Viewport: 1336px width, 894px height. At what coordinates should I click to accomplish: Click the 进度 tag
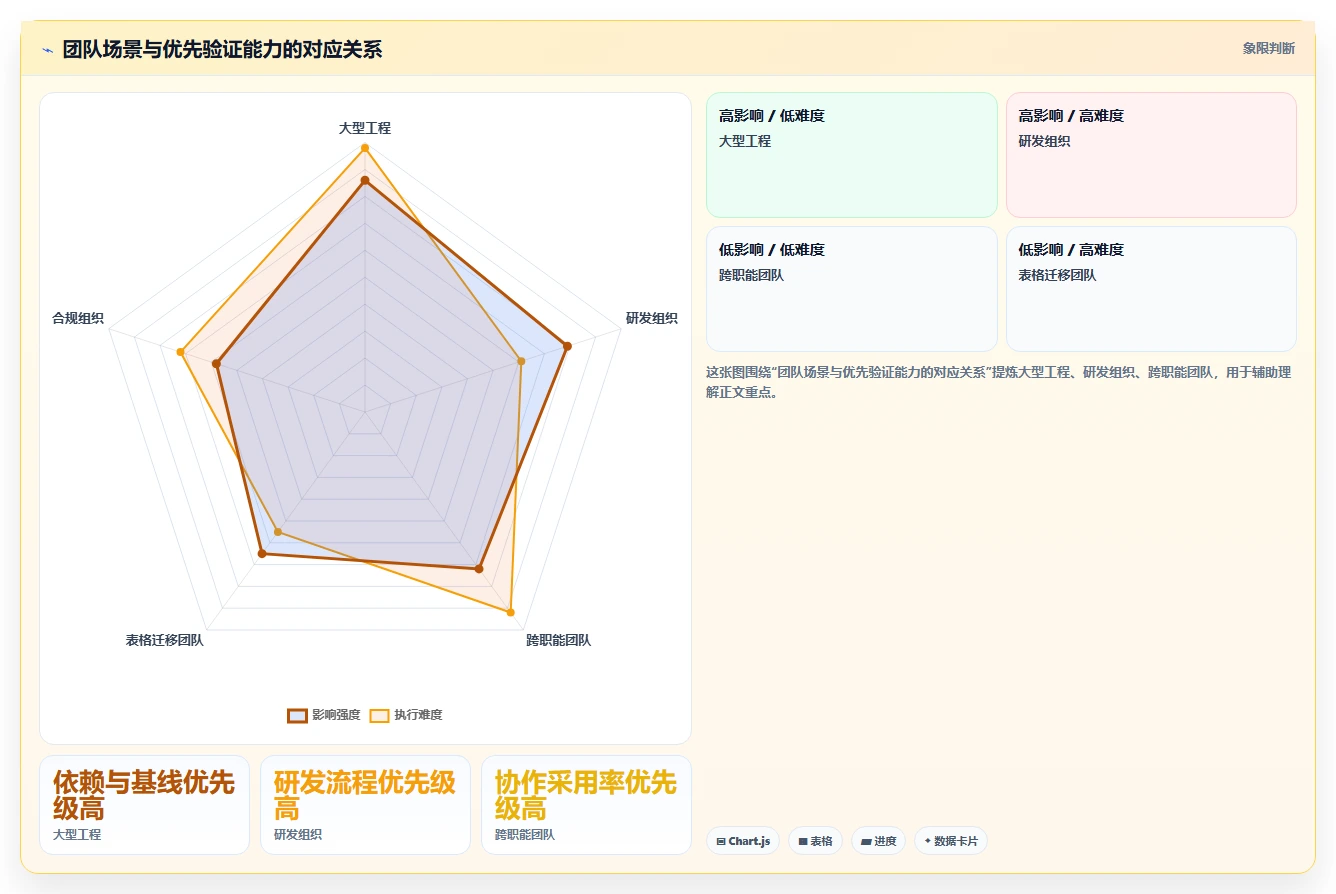point(879,841)
